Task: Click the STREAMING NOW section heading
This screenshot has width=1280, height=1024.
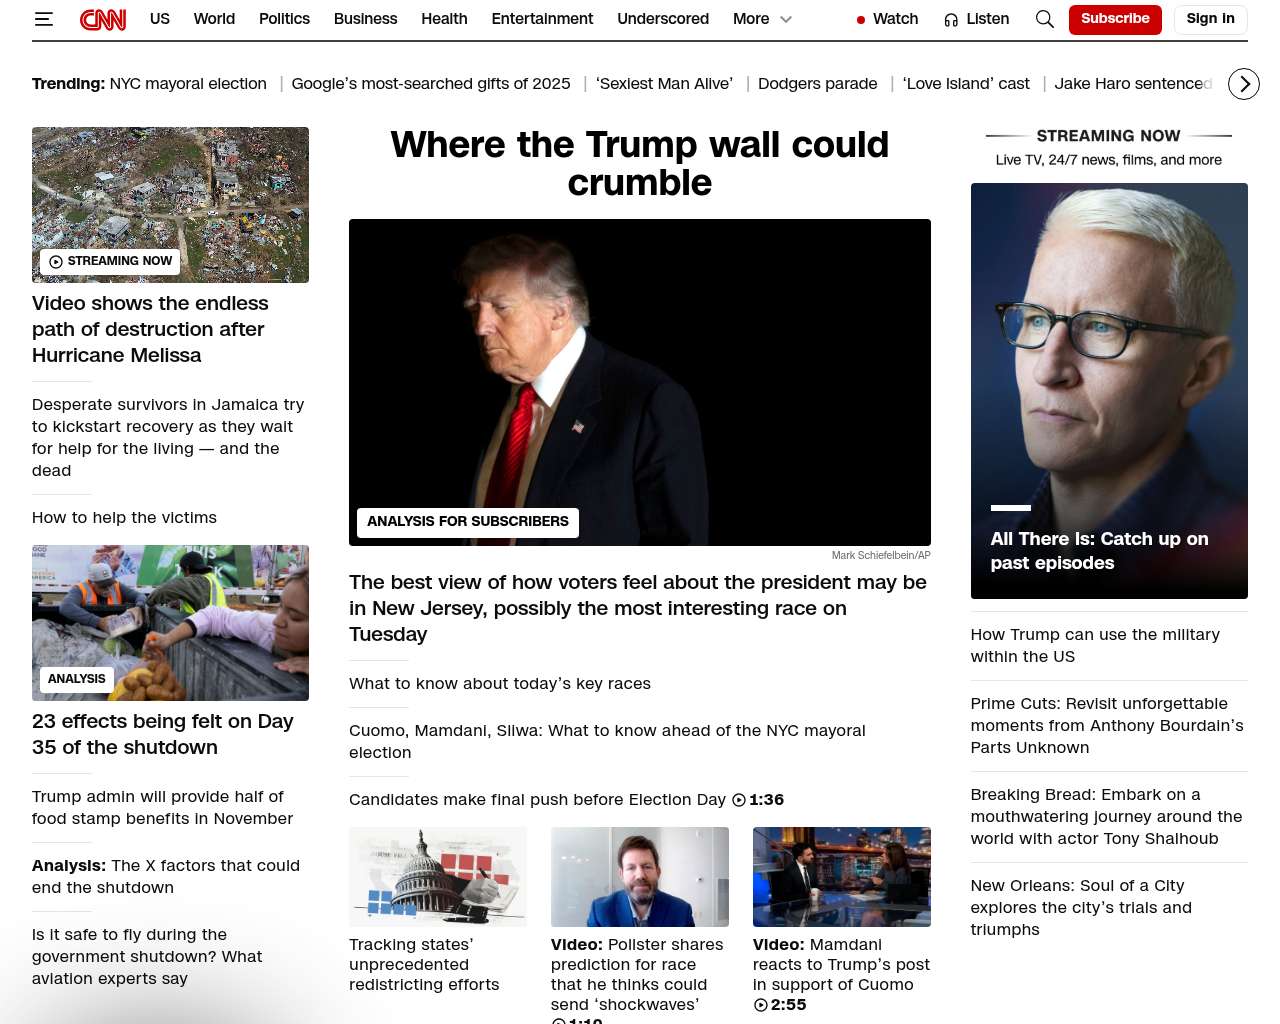Action: tap(1108, 136)
